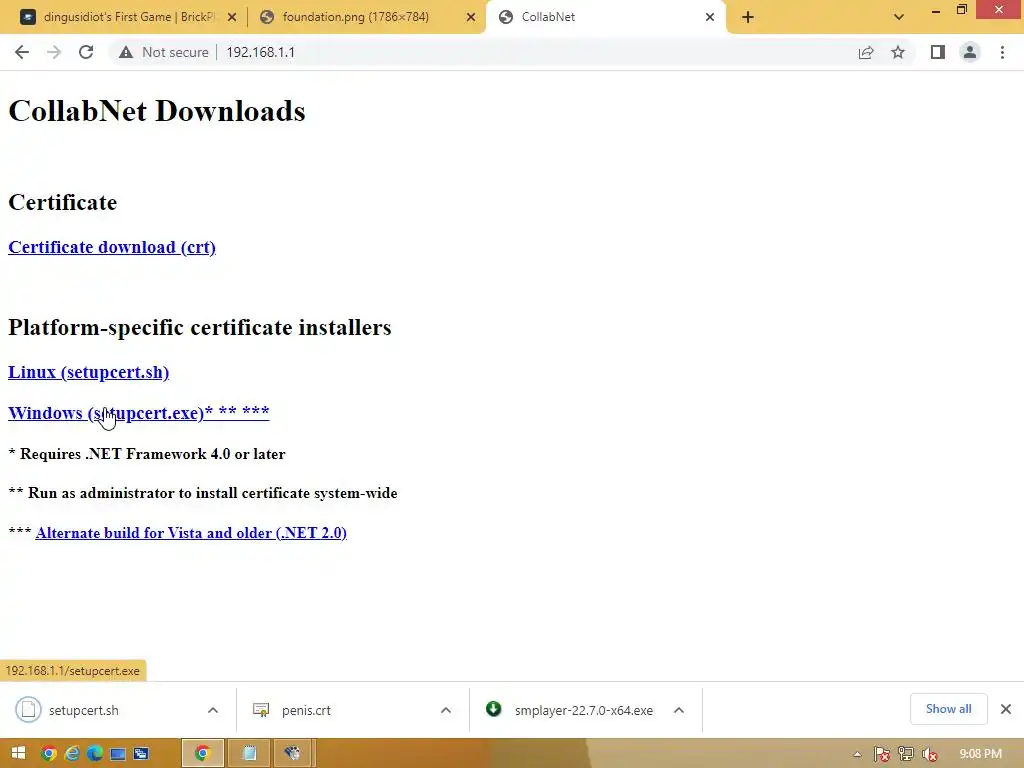Launch Microsoft Edge from taskbar

[95, 754]
